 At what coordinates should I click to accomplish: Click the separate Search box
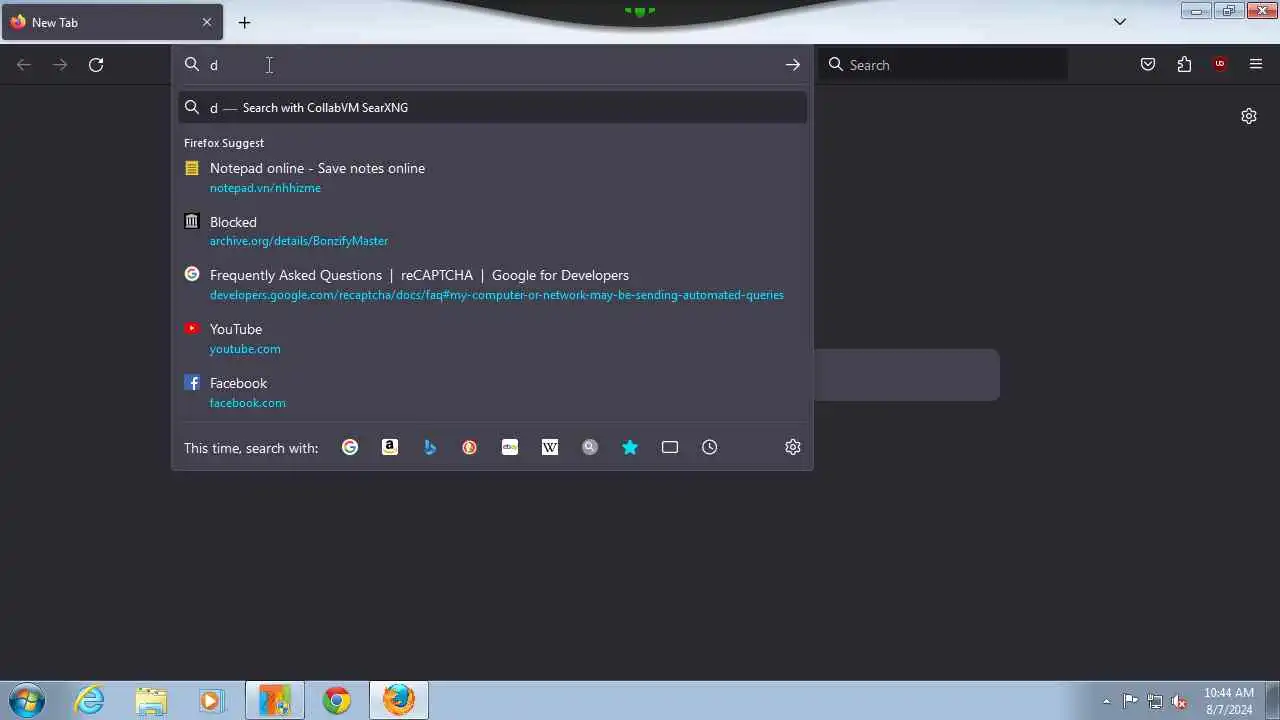point(943,65)
